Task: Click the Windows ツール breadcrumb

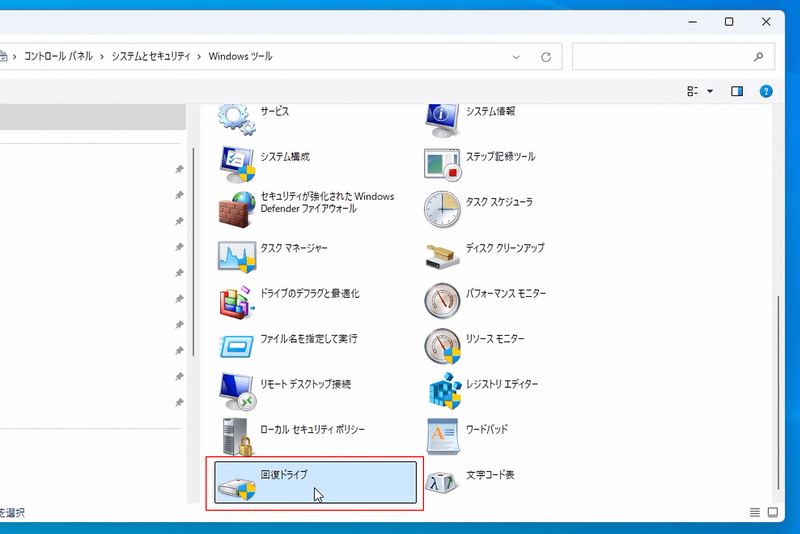Action: tap(240, 56)
